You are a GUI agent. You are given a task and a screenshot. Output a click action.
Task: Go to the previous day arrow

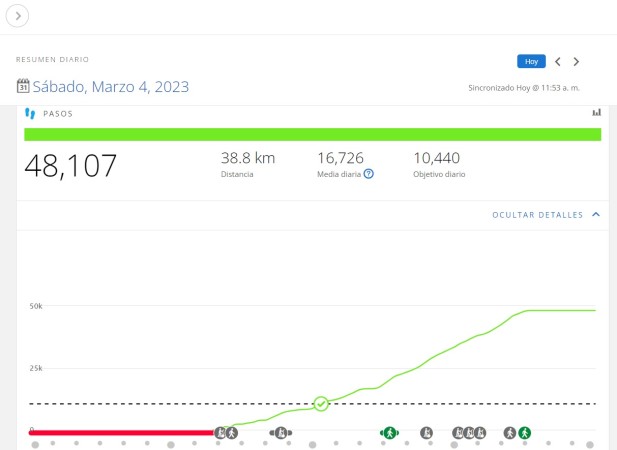click(558, 61)
